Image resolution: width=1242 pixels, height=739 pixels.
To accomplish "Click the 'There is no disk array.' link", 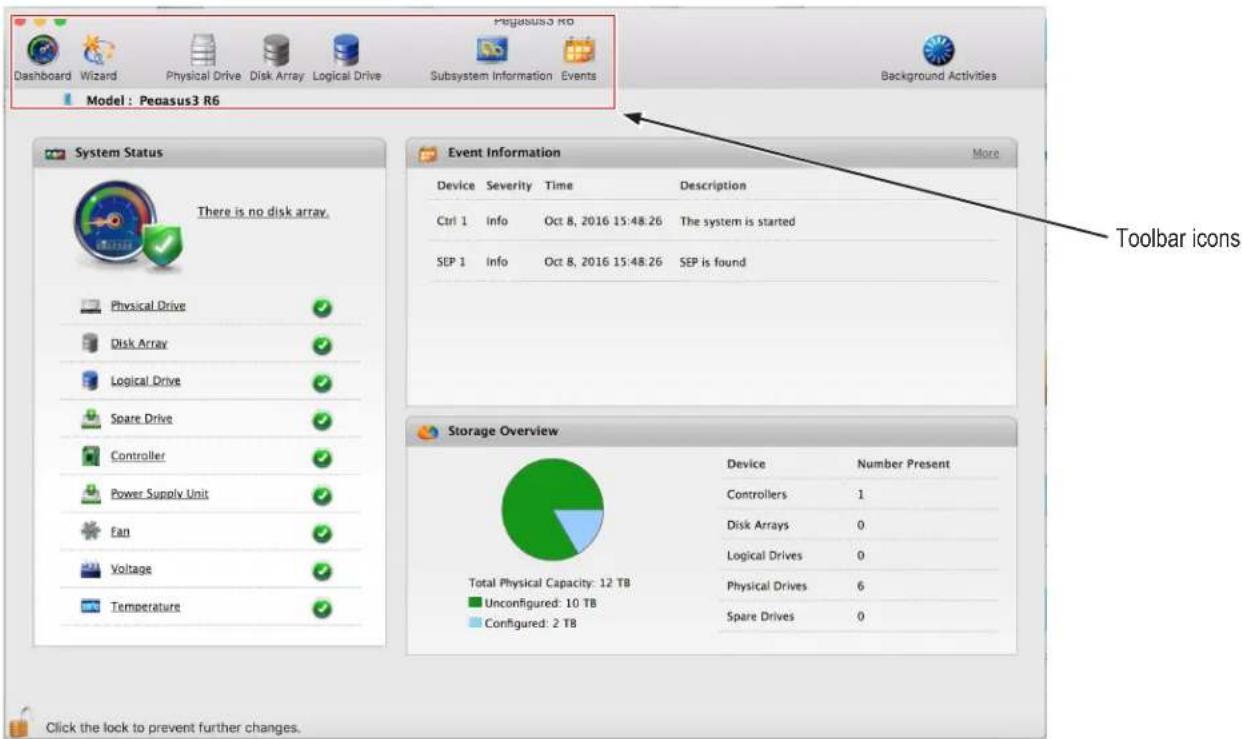I will [263, 212].
